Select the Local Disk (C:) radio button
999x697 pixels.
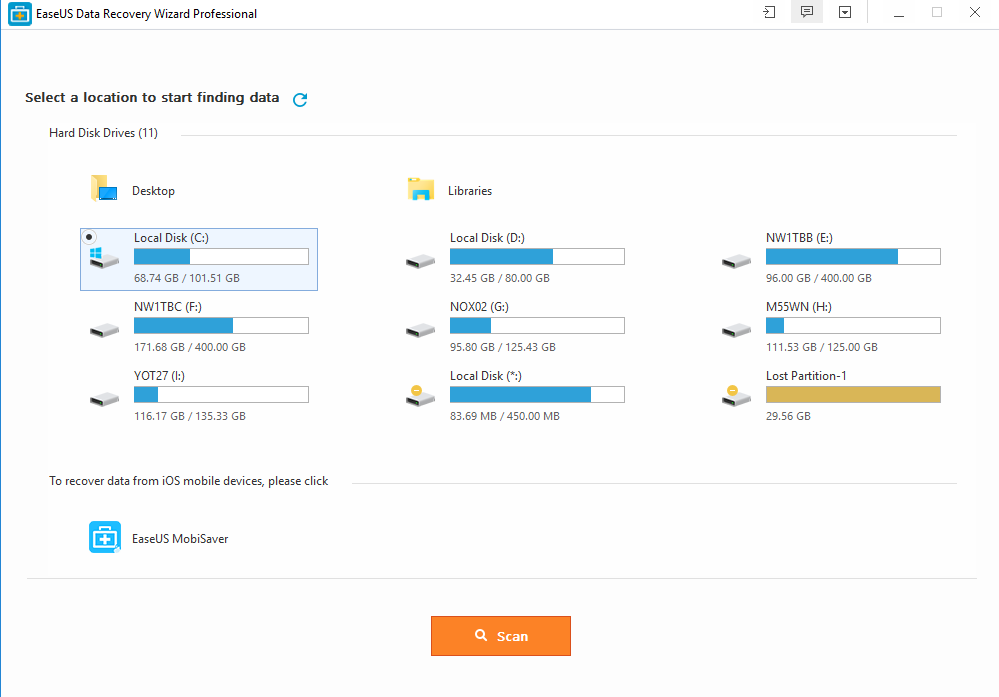click(x=90, y=237)
